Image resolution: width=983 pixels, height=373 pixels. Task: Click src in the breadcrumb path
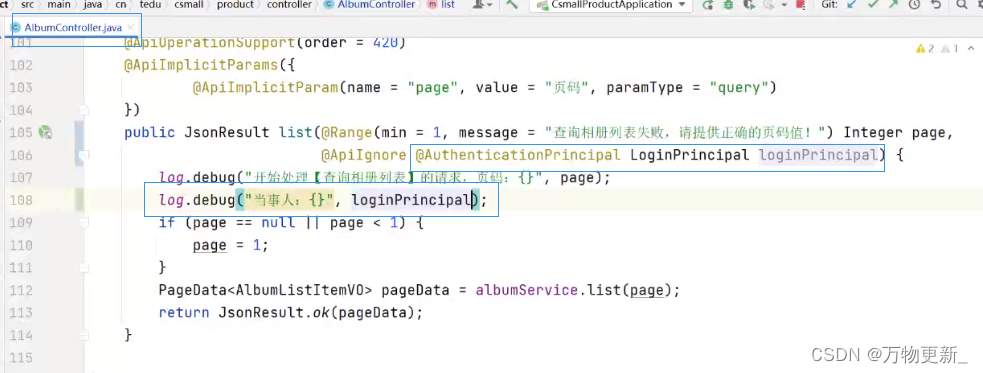[x=28, y=4]
